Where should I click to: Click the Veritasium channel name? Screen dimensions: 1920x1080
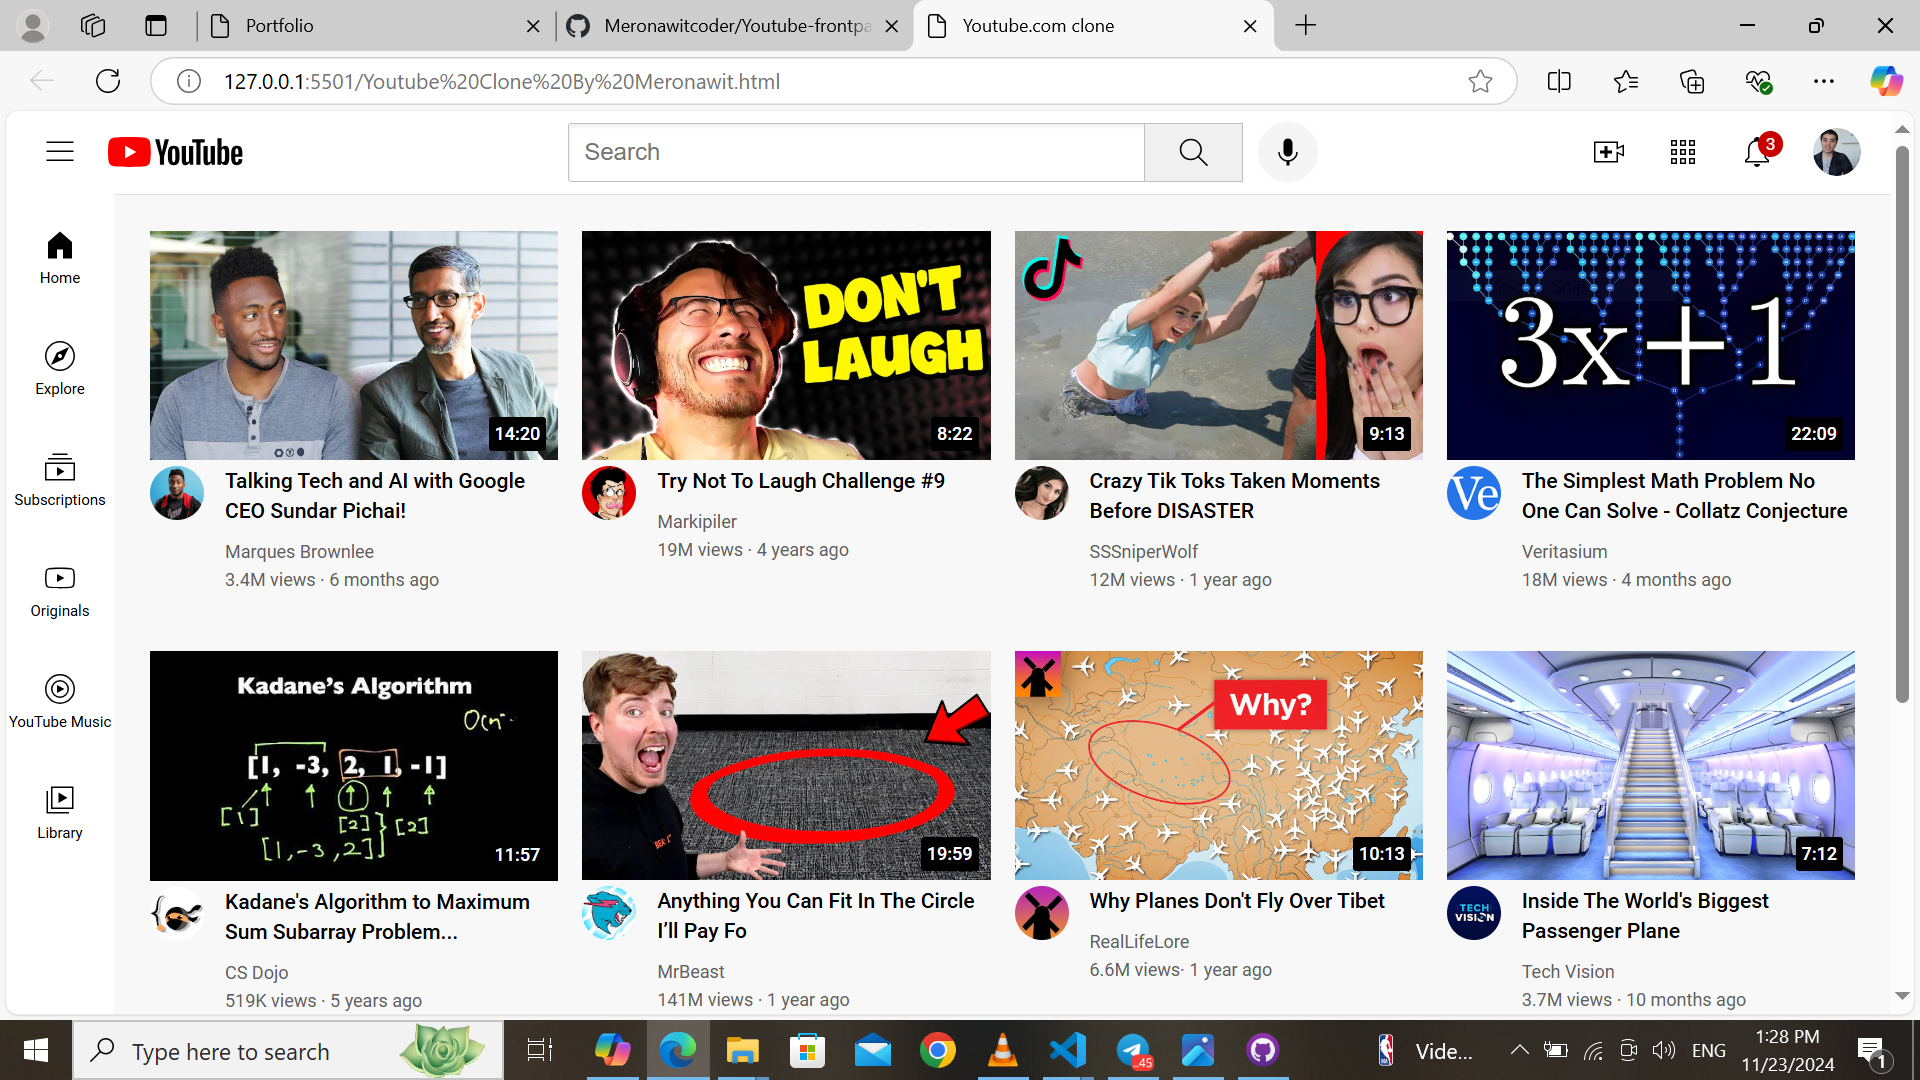tap(1564, 552)
